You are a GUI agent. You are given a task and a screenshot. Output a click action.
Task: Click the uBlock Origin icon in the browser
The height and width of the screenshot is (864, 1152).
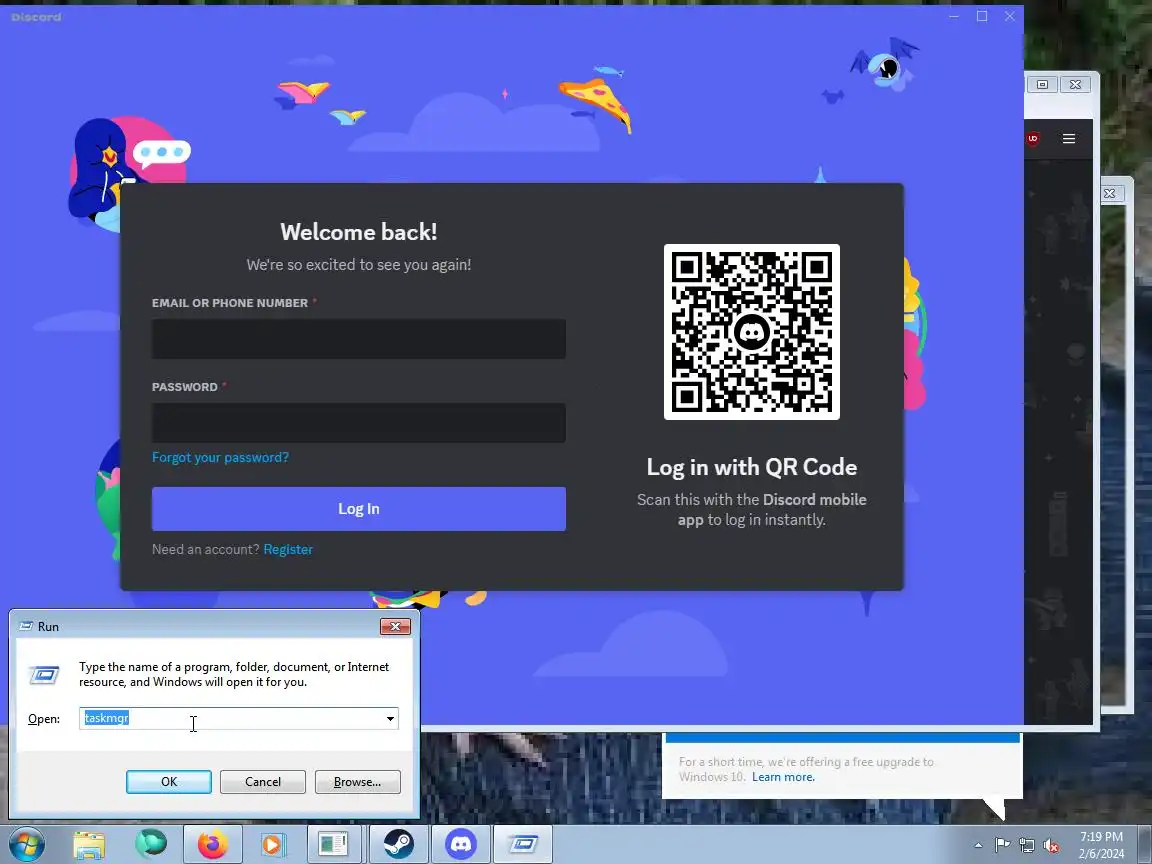(x=1033, y=138)
